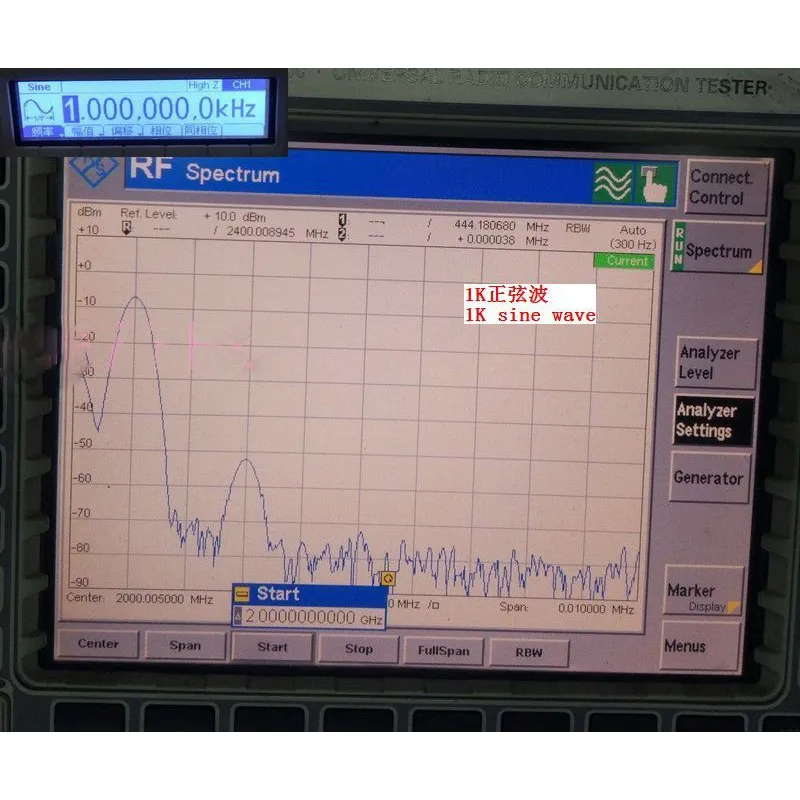Viewport: 800px width, 800px height.
Task: Open the Marker Display softkey
Action: 703,591
